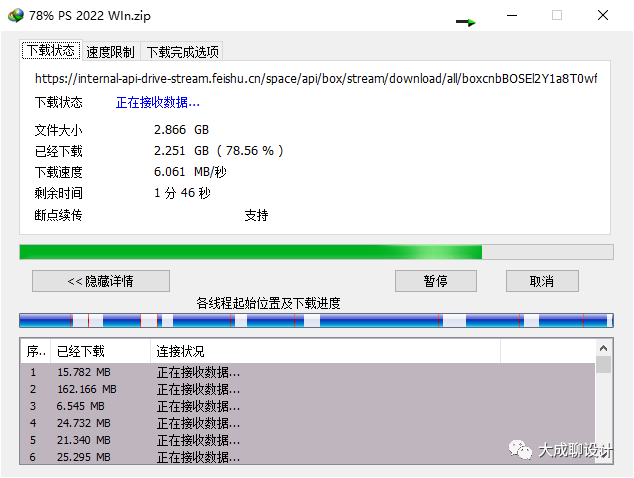
Task: Switch to the 下载状态 tab
Action: [x=51, y=51]
